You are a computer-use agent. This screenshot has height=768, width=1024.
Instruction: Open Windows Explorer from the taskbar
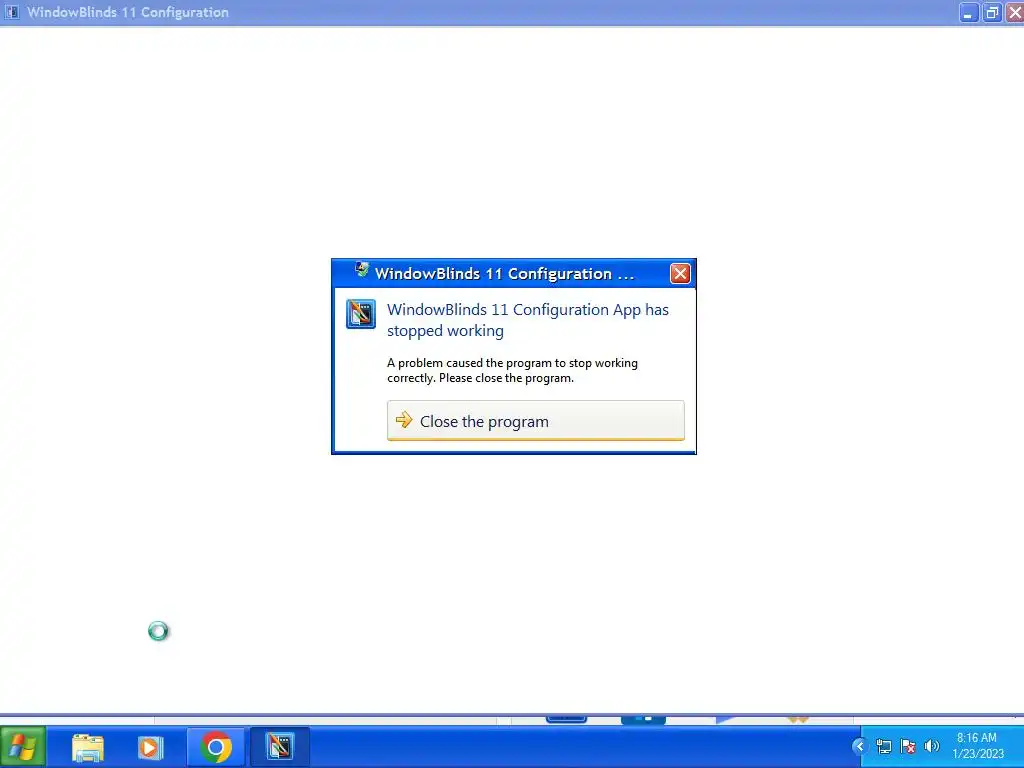pos(88,747)
